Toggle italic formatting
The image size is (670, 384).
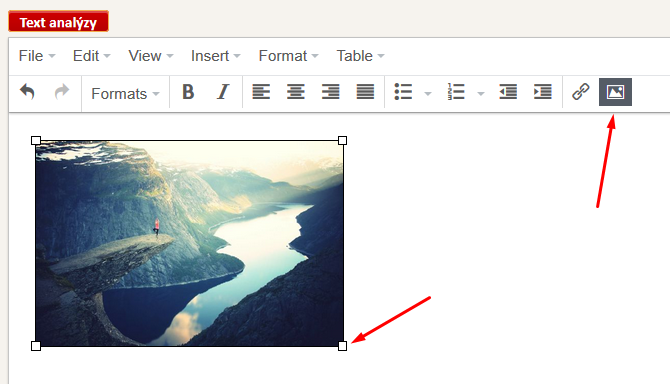pos(223,92)
